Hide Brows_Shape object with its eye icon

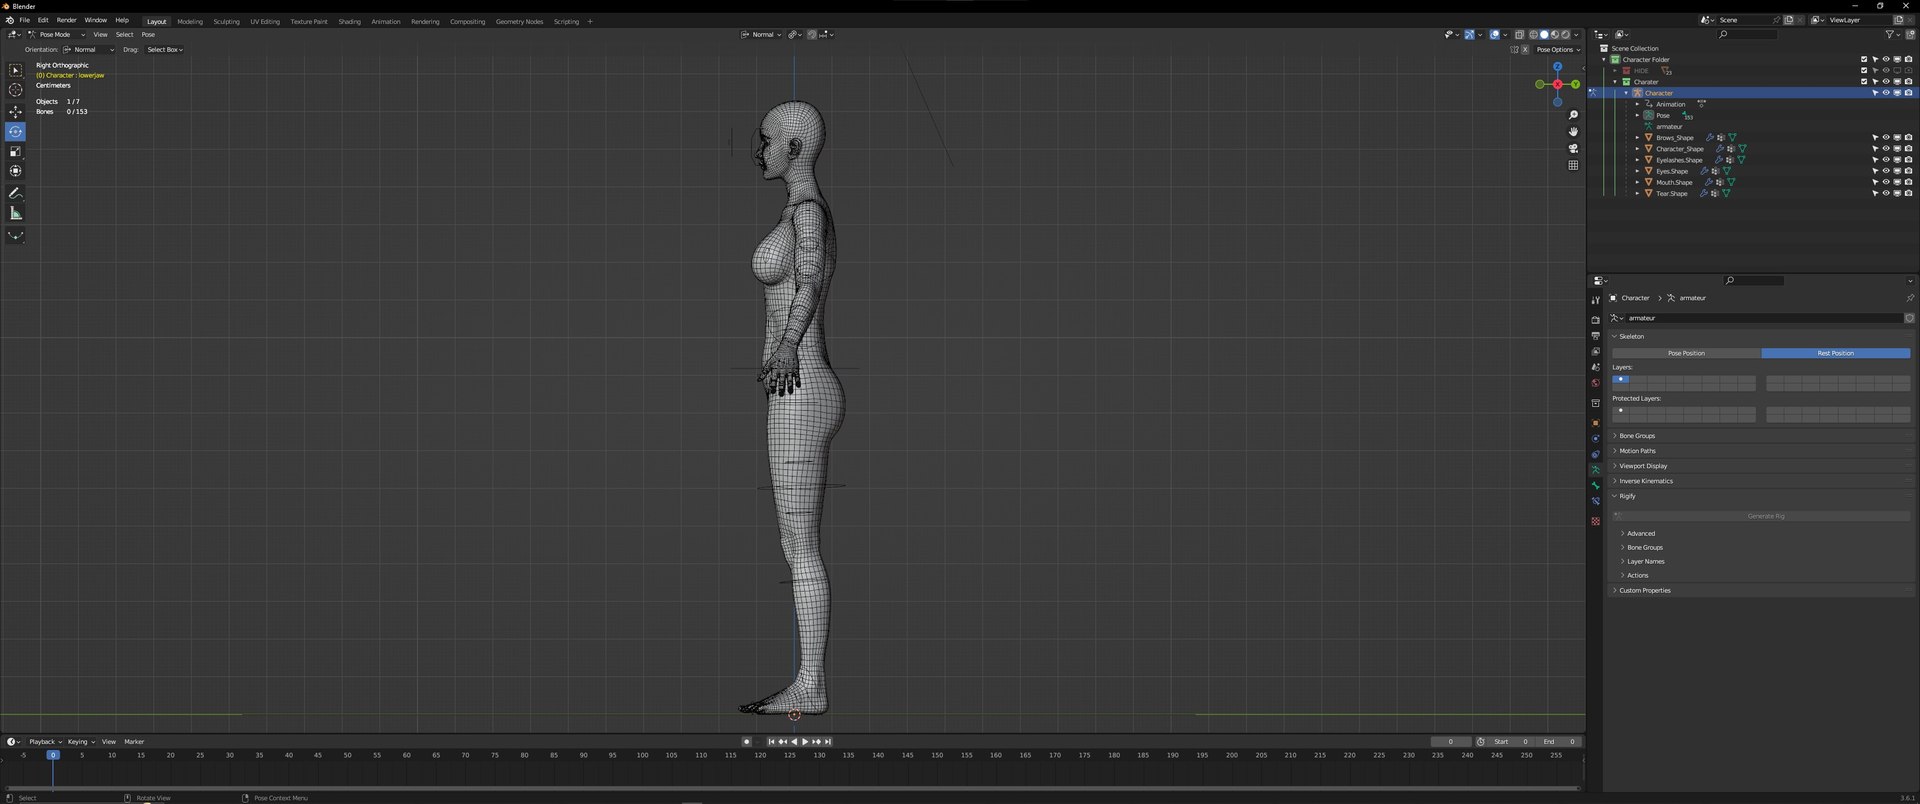coord(1886,138)
